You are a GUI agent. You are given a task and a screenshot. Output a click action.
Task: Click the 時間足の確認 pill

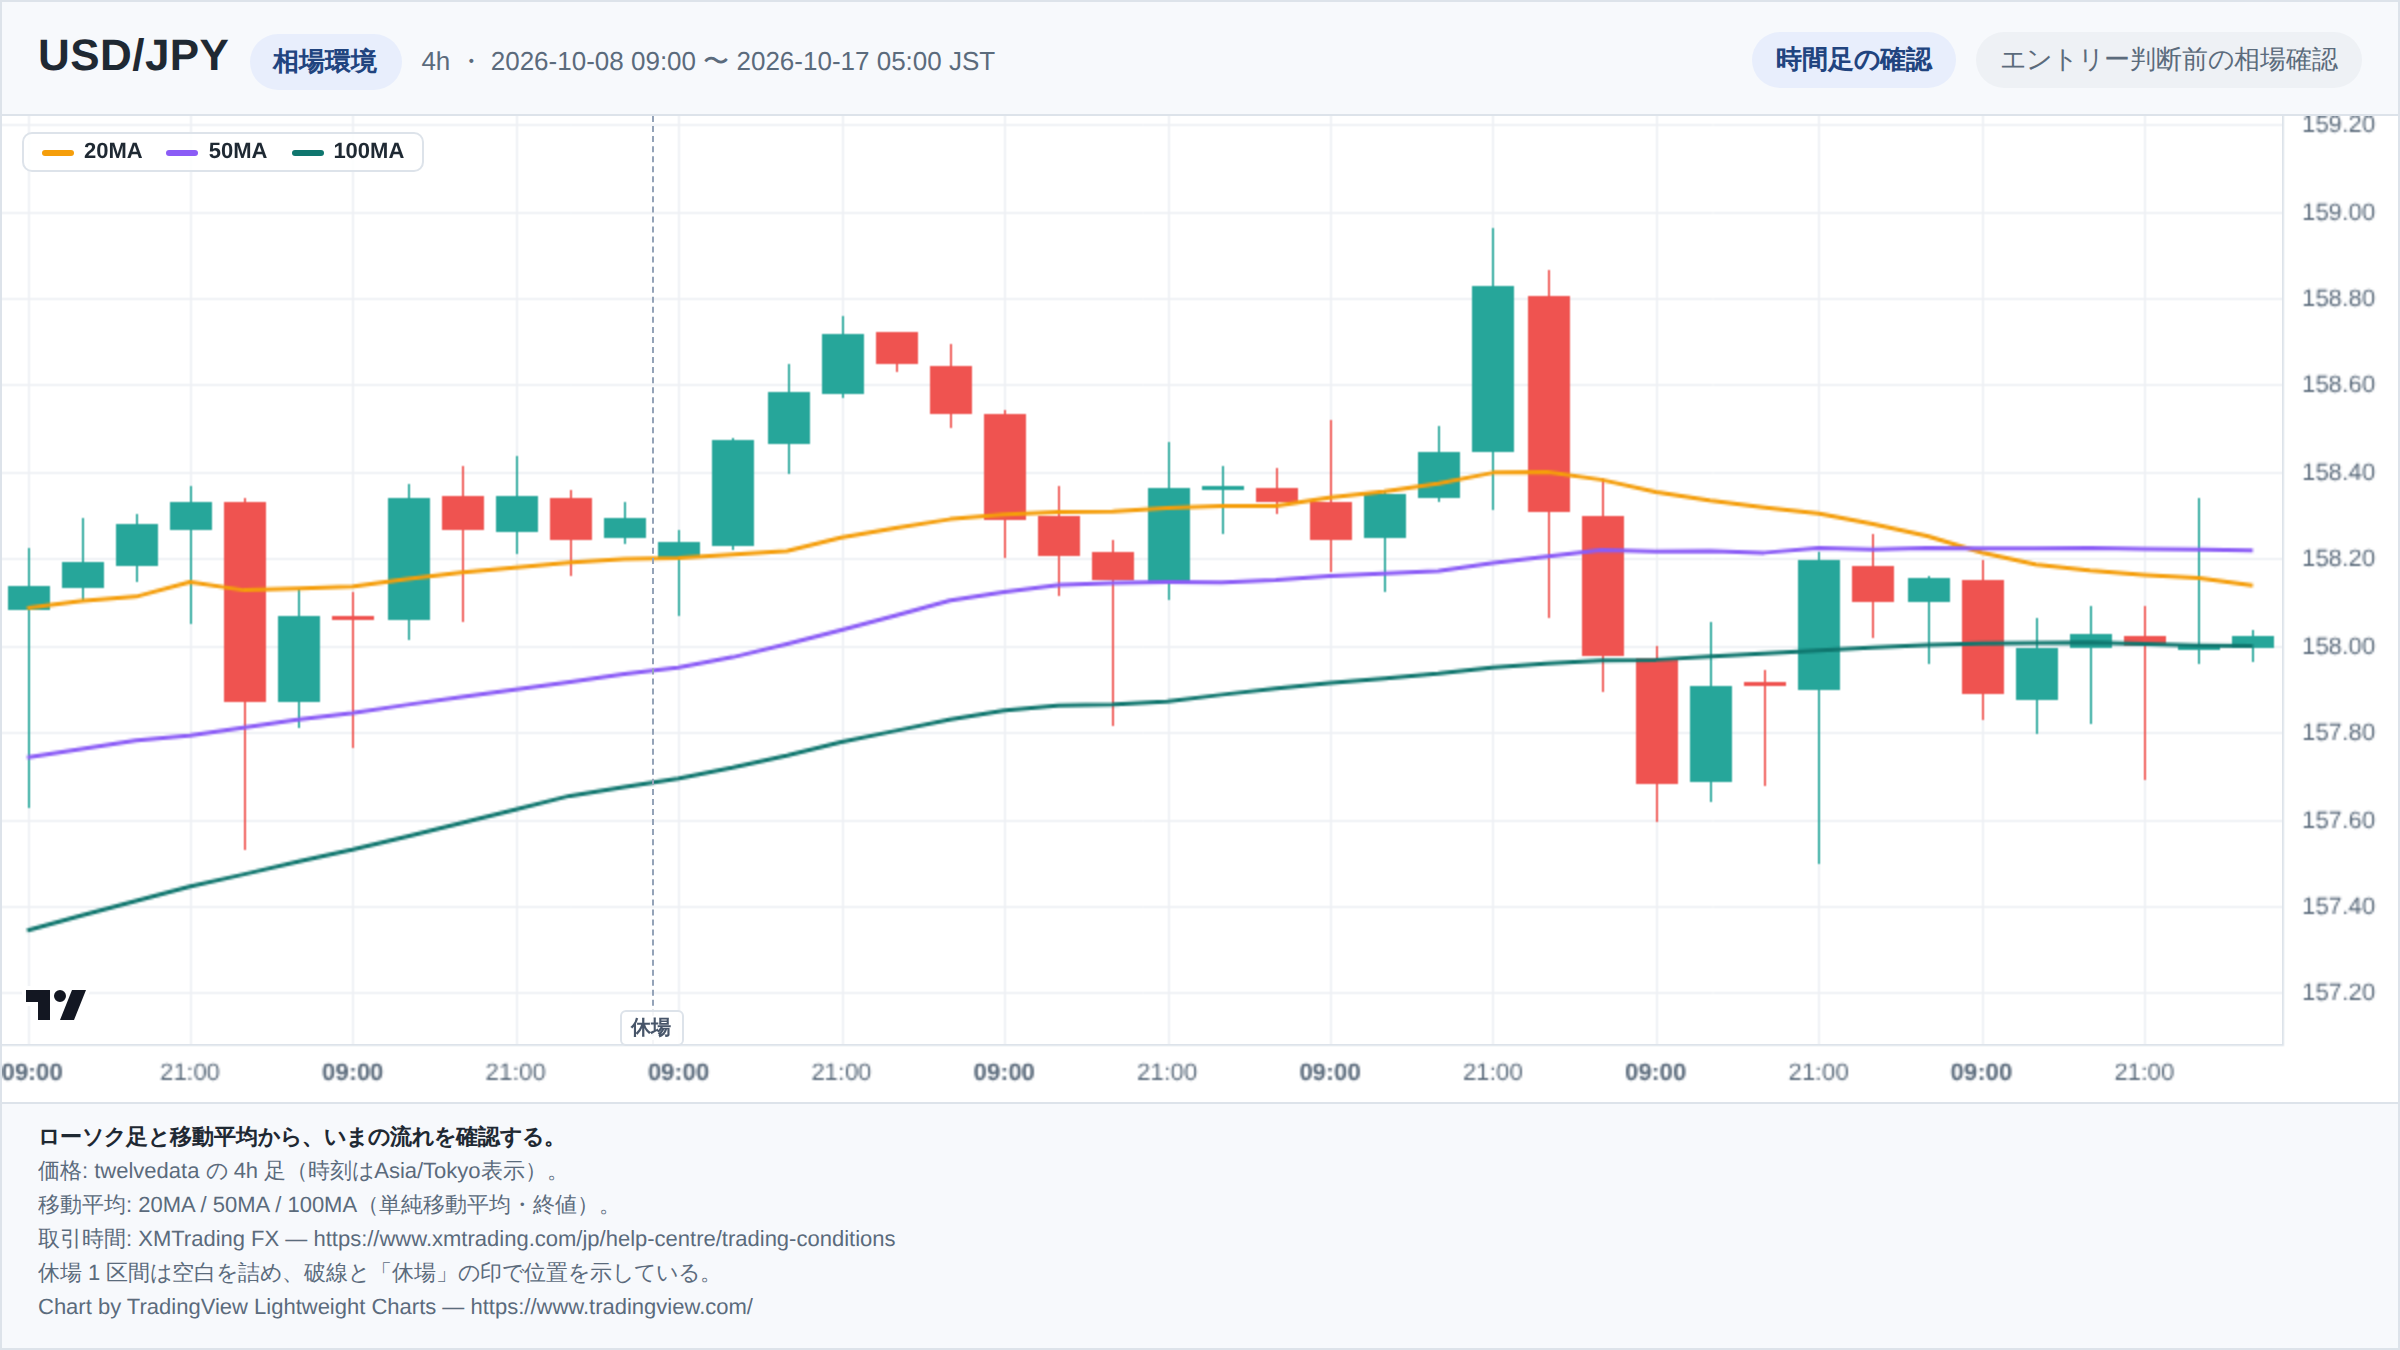(1853, 60)
